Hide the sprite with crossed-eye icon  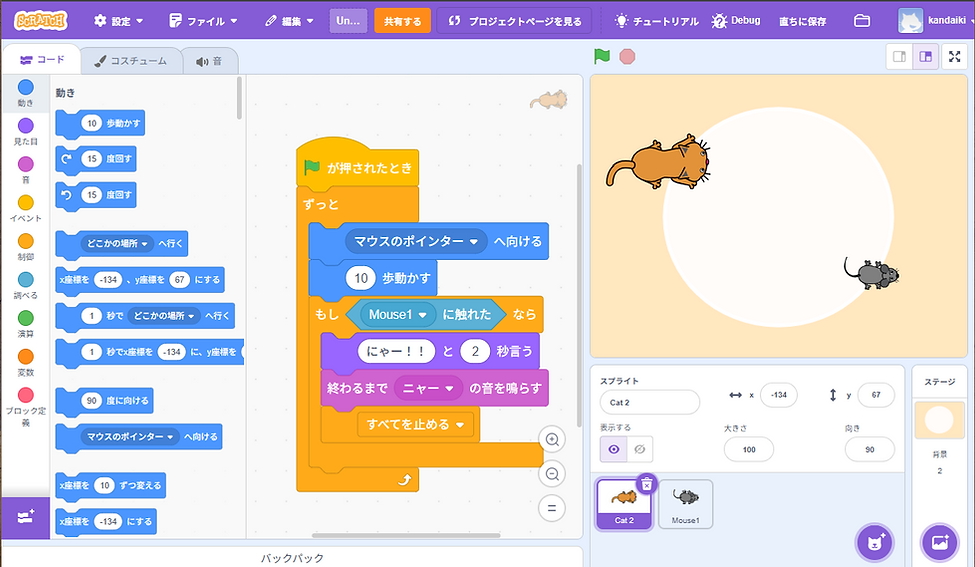[640, 449]
